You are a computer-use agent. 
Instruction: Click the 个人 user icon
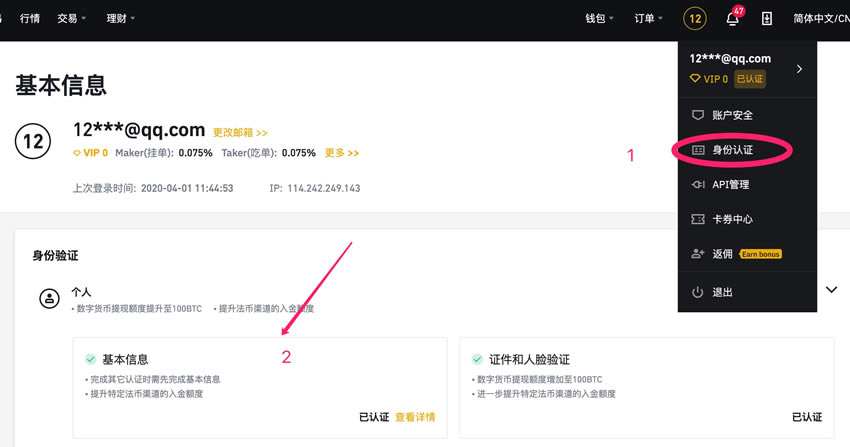point(47,298)
